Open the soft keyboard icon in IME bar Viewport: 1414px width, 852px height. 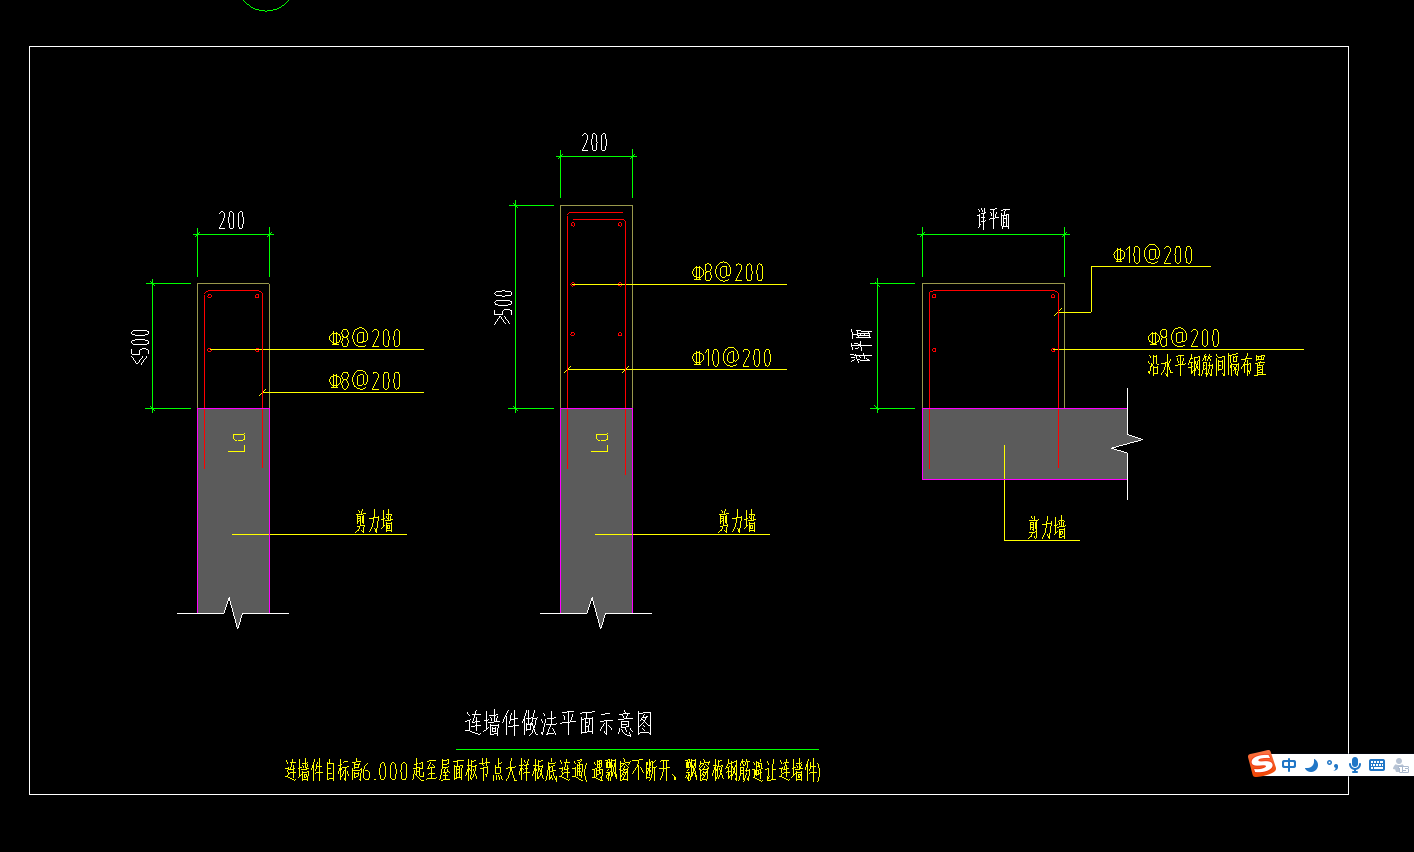1377,765
